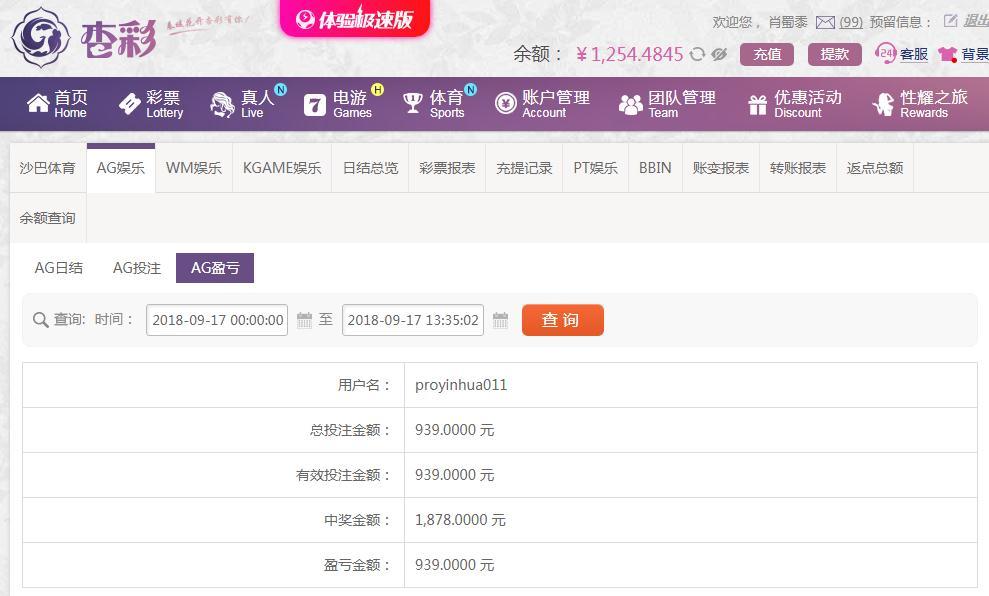Click the 背景 shirt icon
Image resolution: width=989 pixels, height=596 pixels.
tap(947, 54)
